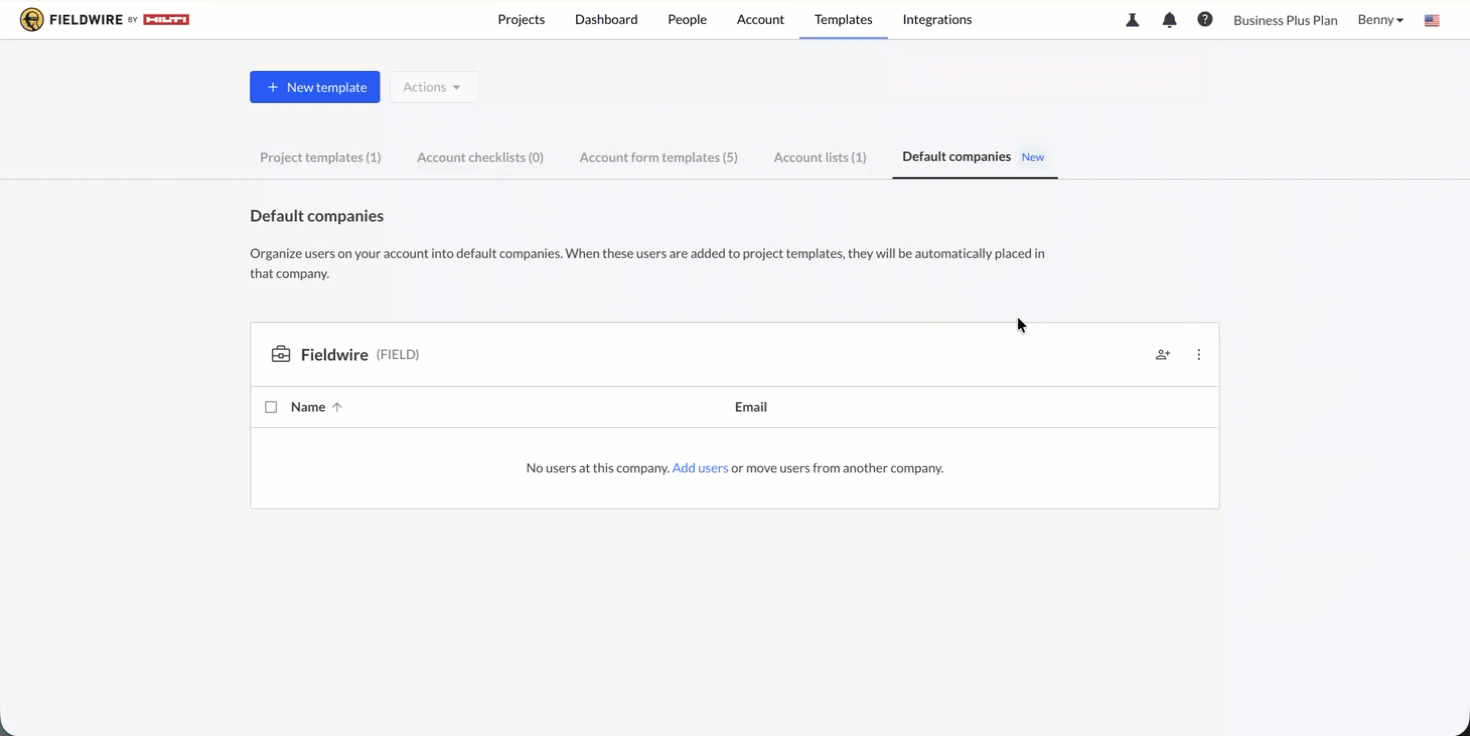
Task: Open the Account lists tab
Action: pos(820,157)
